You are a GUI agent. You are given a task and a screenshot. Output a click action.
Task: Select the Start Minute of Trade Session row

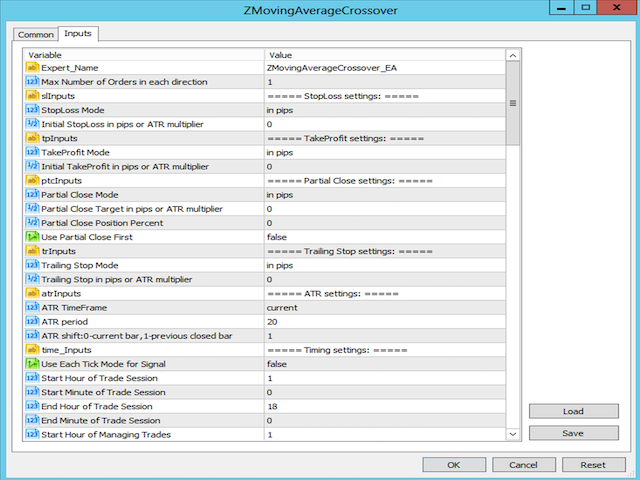[x=265, y=392]
